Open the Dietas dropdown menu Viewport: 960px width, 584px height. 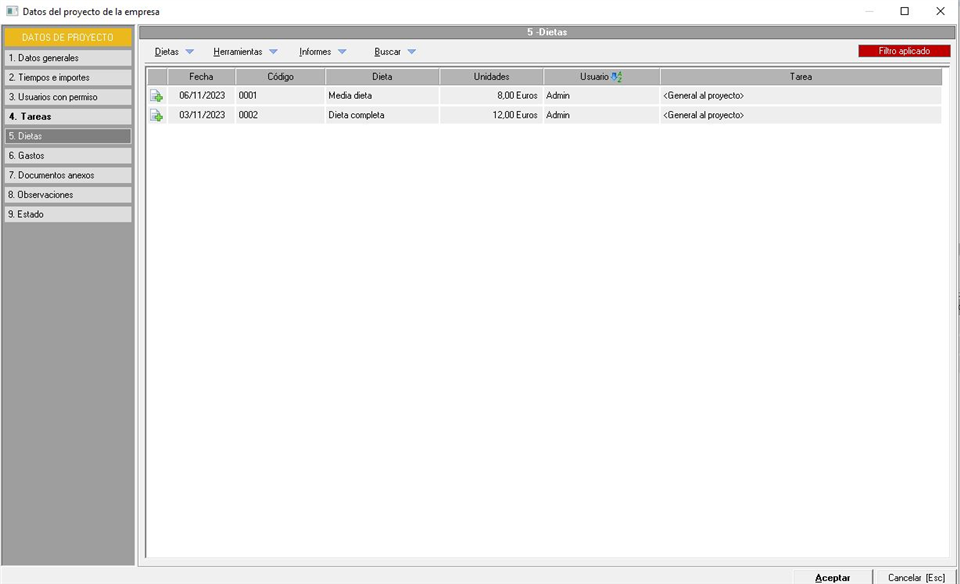tap(174, 52)
